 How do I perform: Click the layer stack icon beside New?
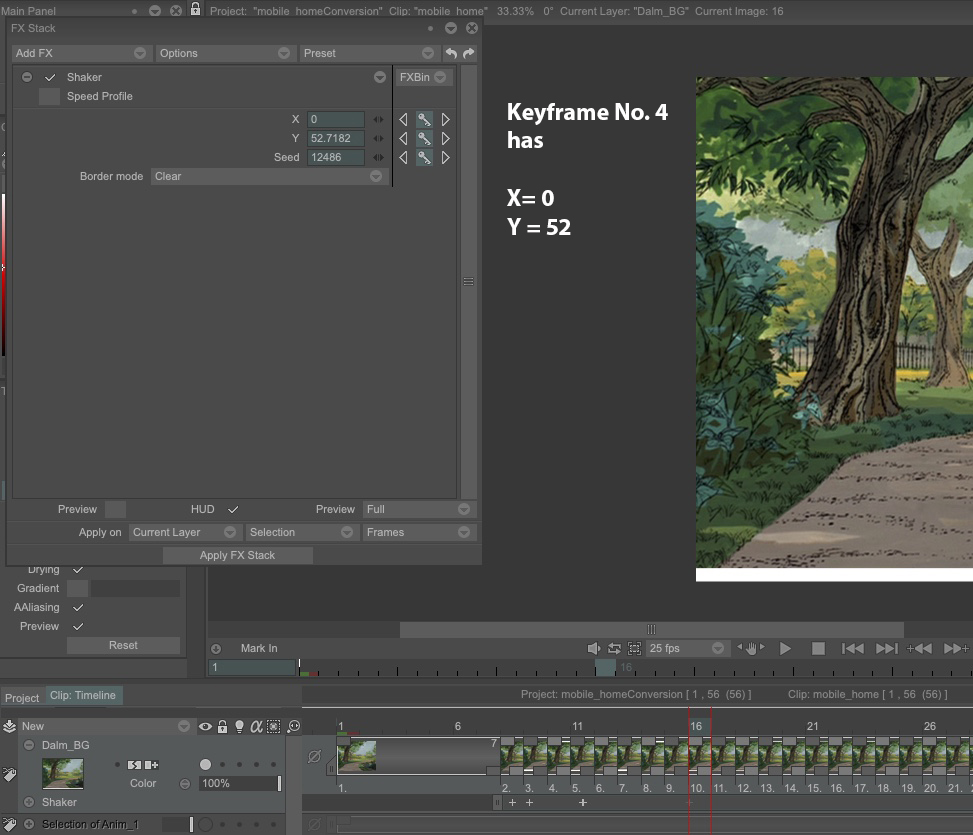9,726
